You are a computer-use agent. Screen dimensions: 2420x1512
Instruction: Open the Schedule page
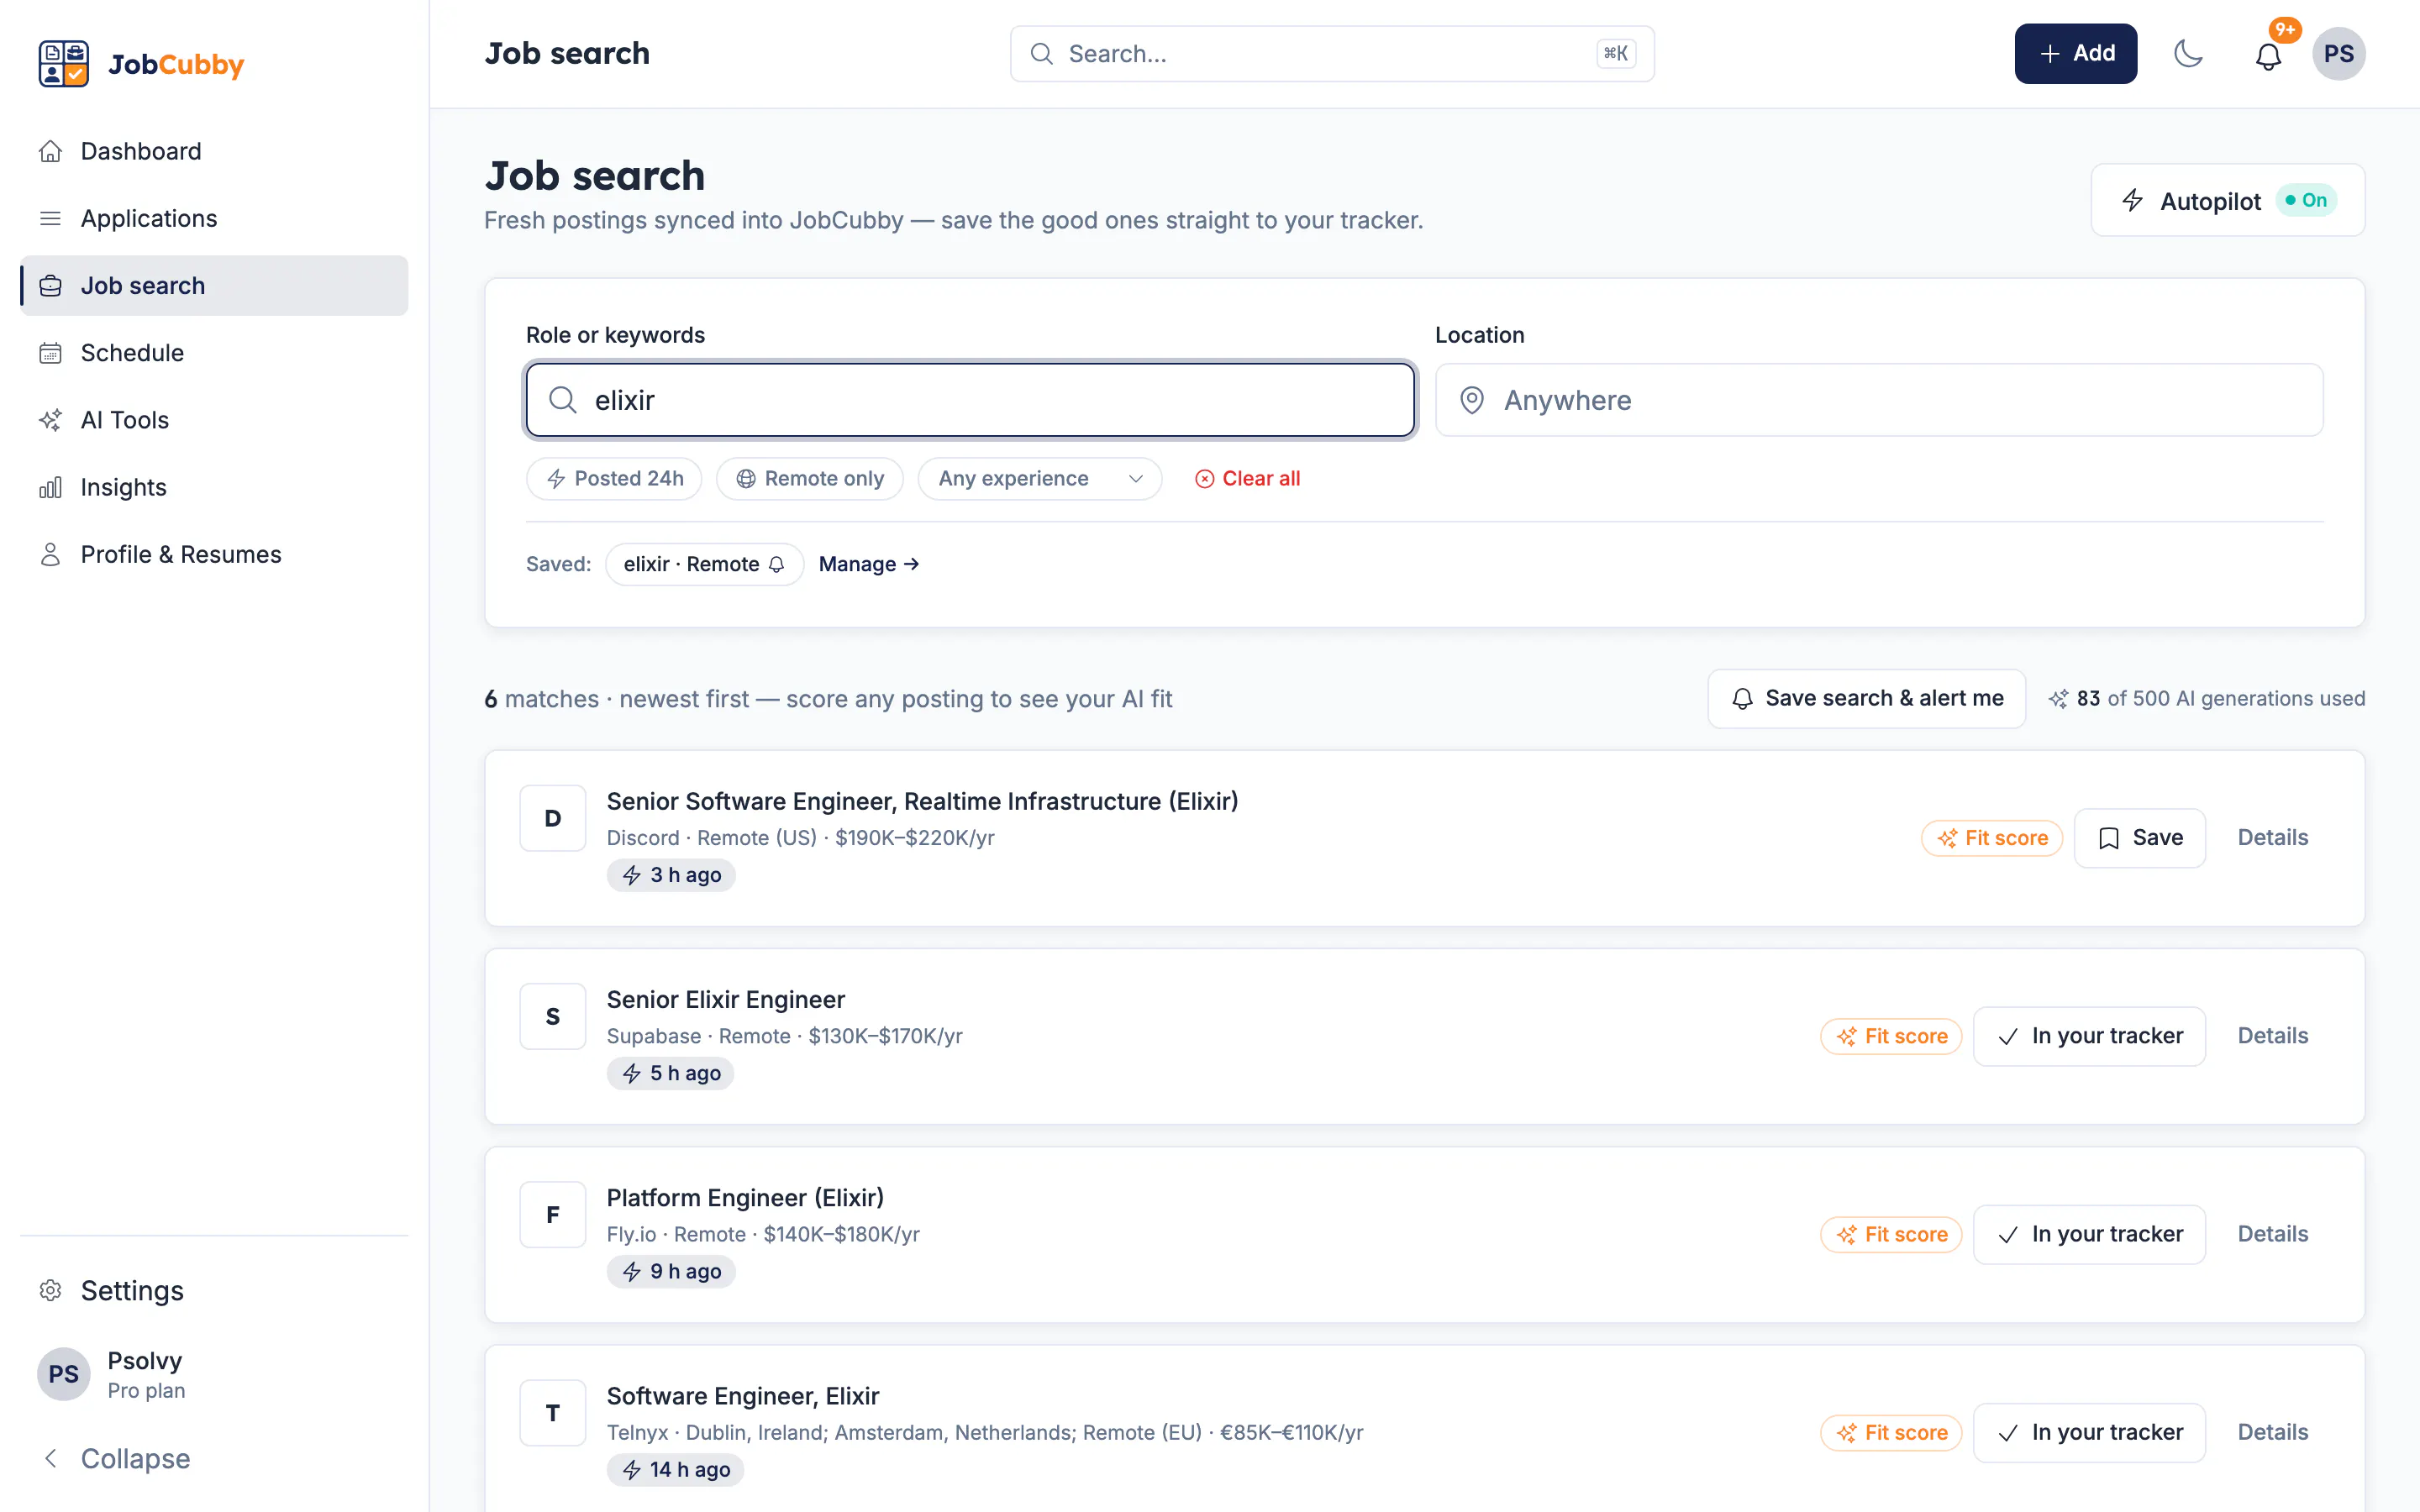point(214,352)
